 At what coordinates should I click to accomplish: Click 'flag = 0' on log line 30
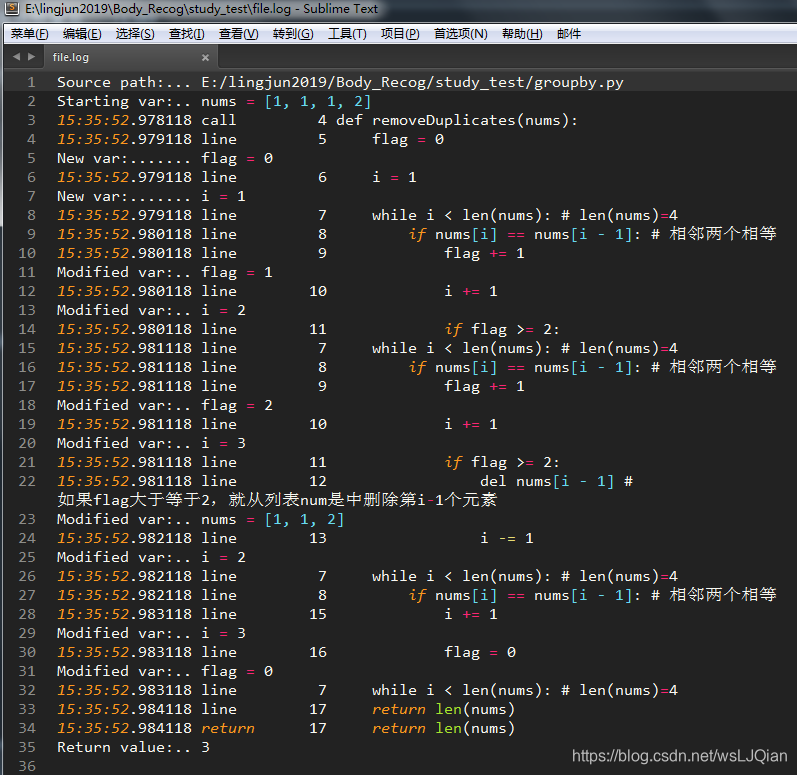480,652
